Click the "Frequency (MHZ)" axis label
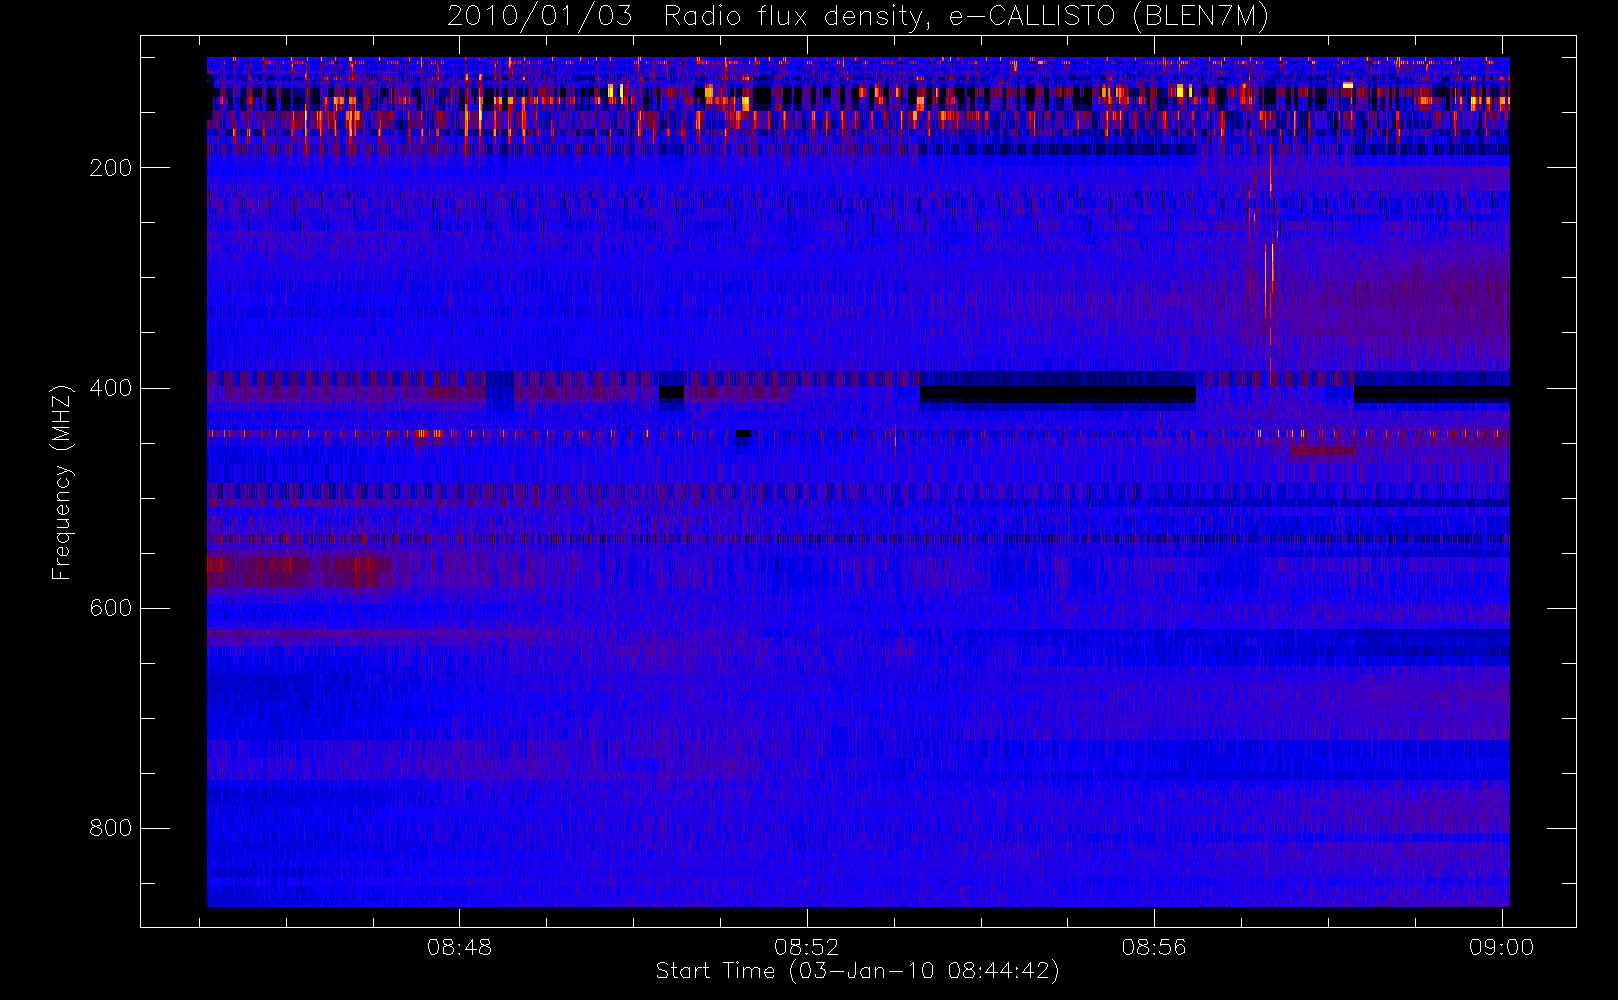The height and width of the screenshot is (1000, 1618). pyautogui.click(x=62, y=482)
